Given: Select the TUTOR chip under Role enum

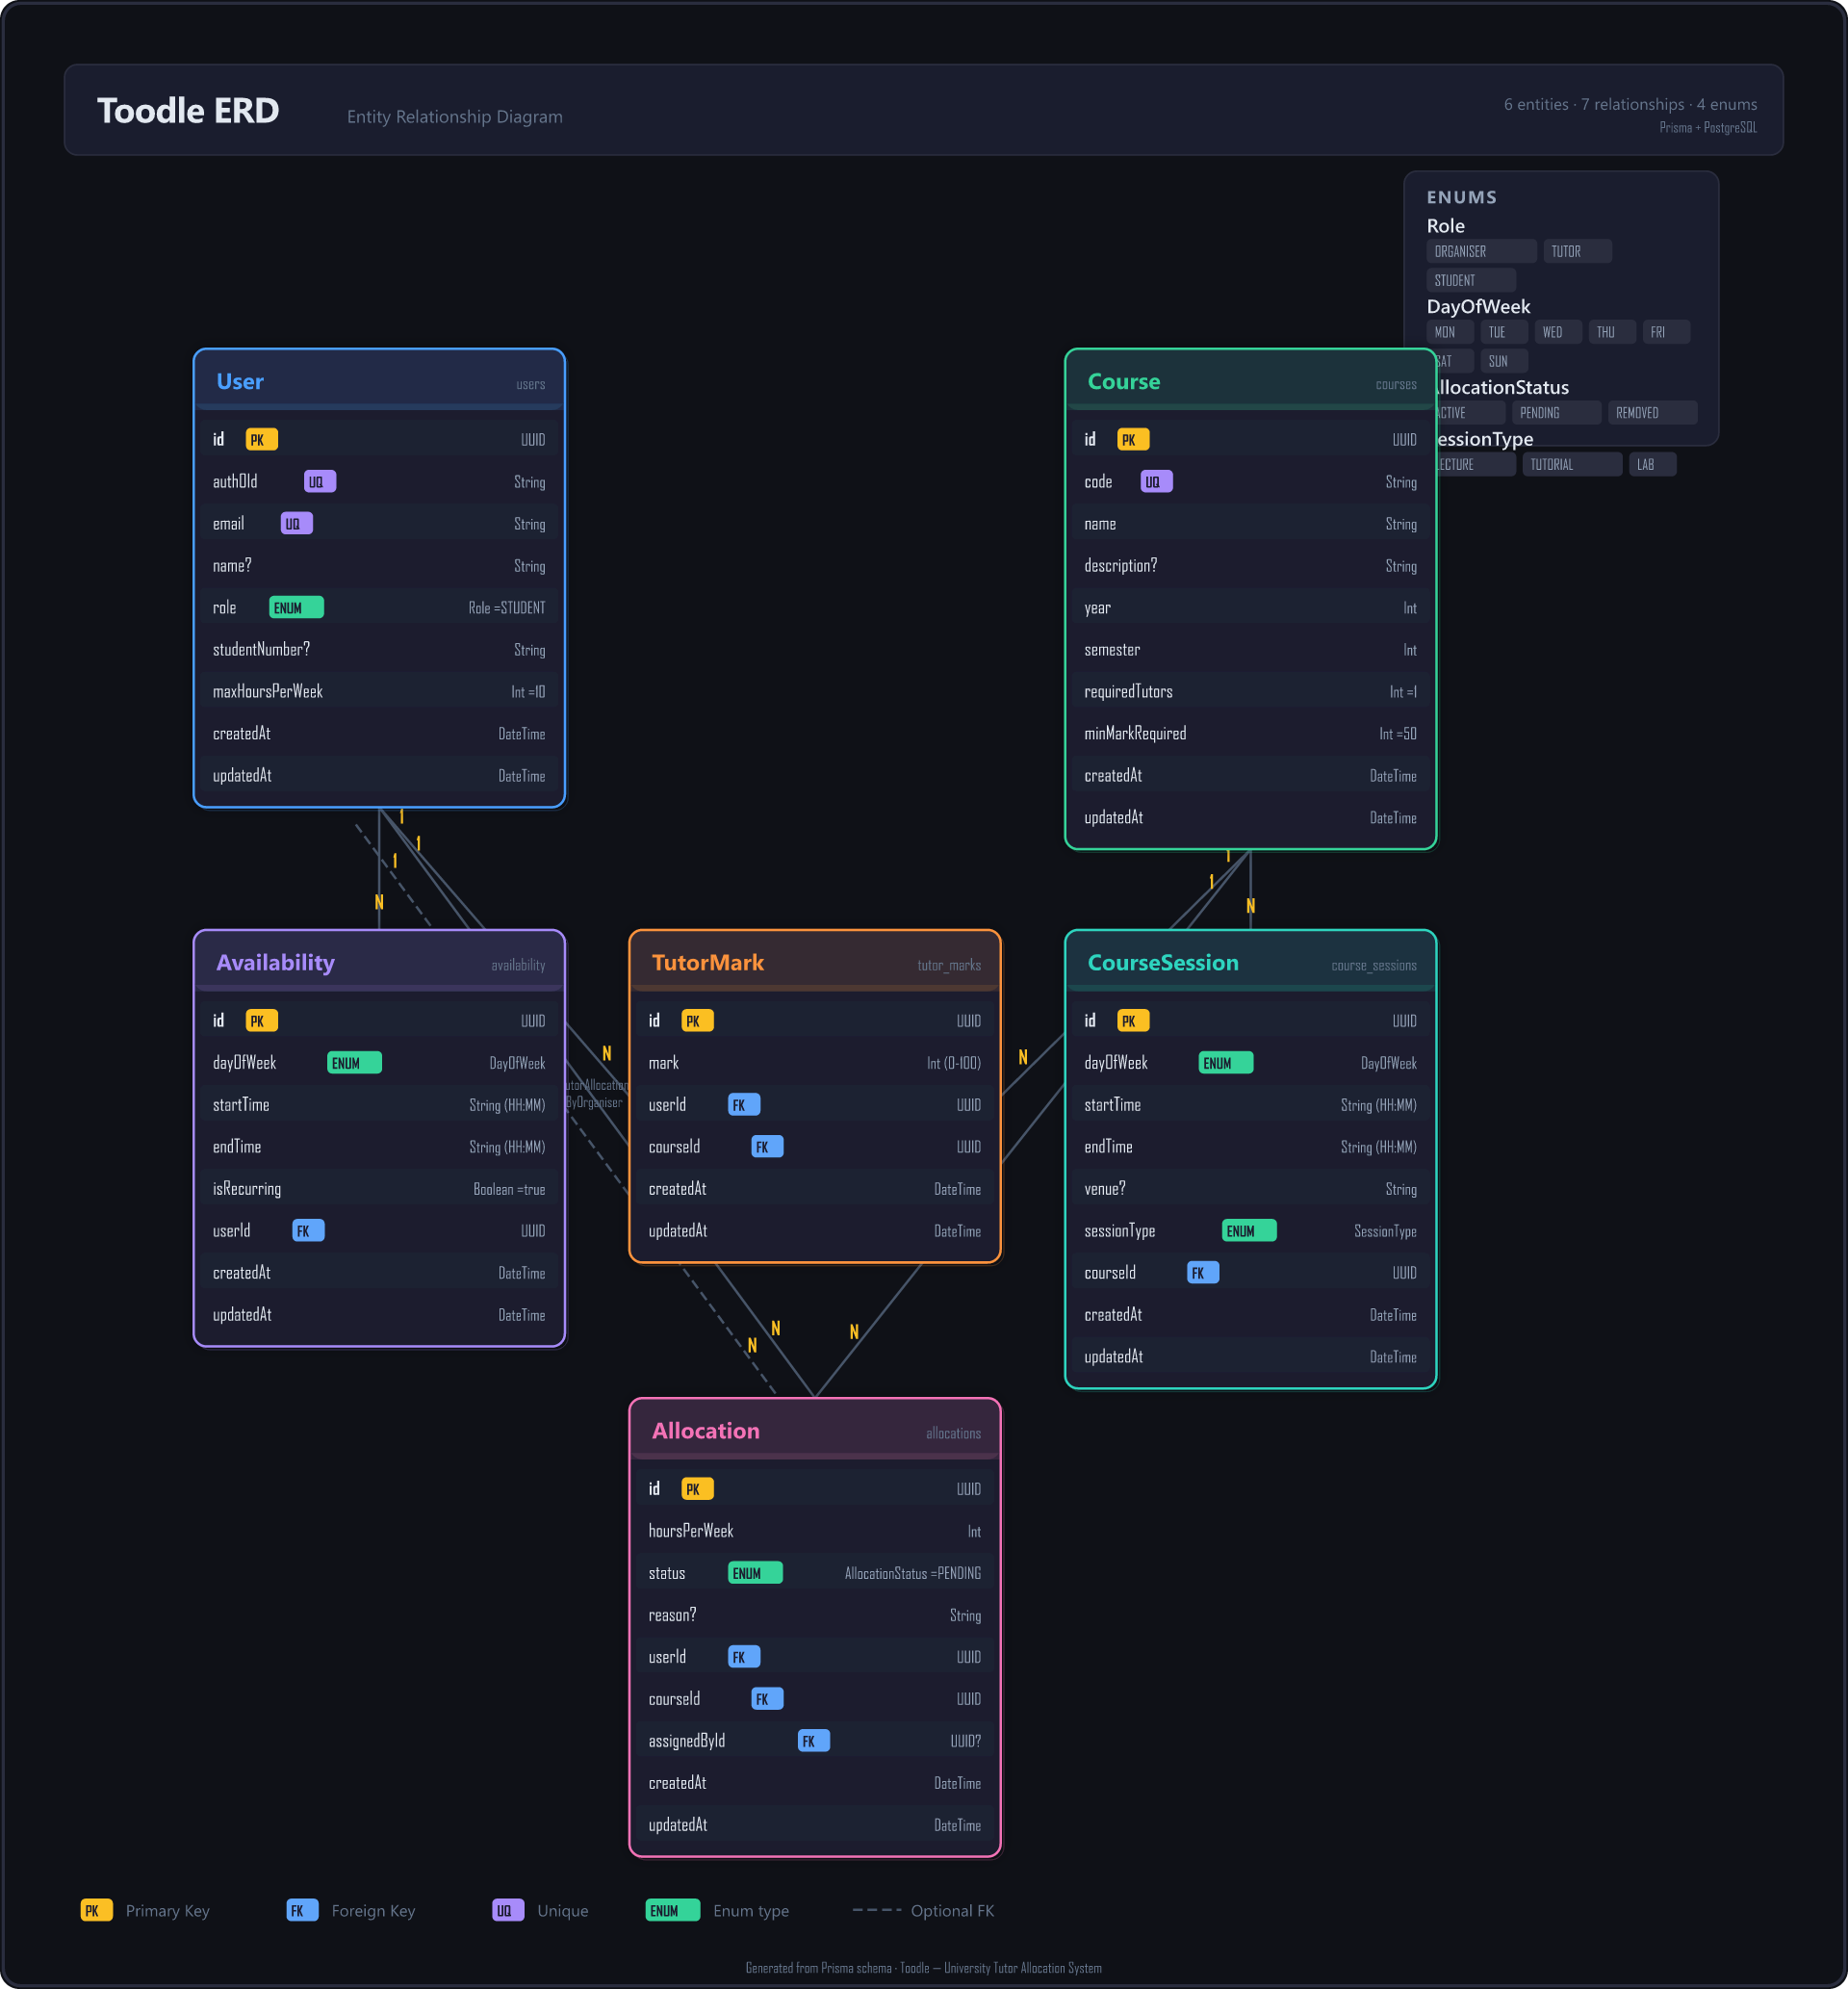Looking at the screenshot, I should (x=1577, y=251).
